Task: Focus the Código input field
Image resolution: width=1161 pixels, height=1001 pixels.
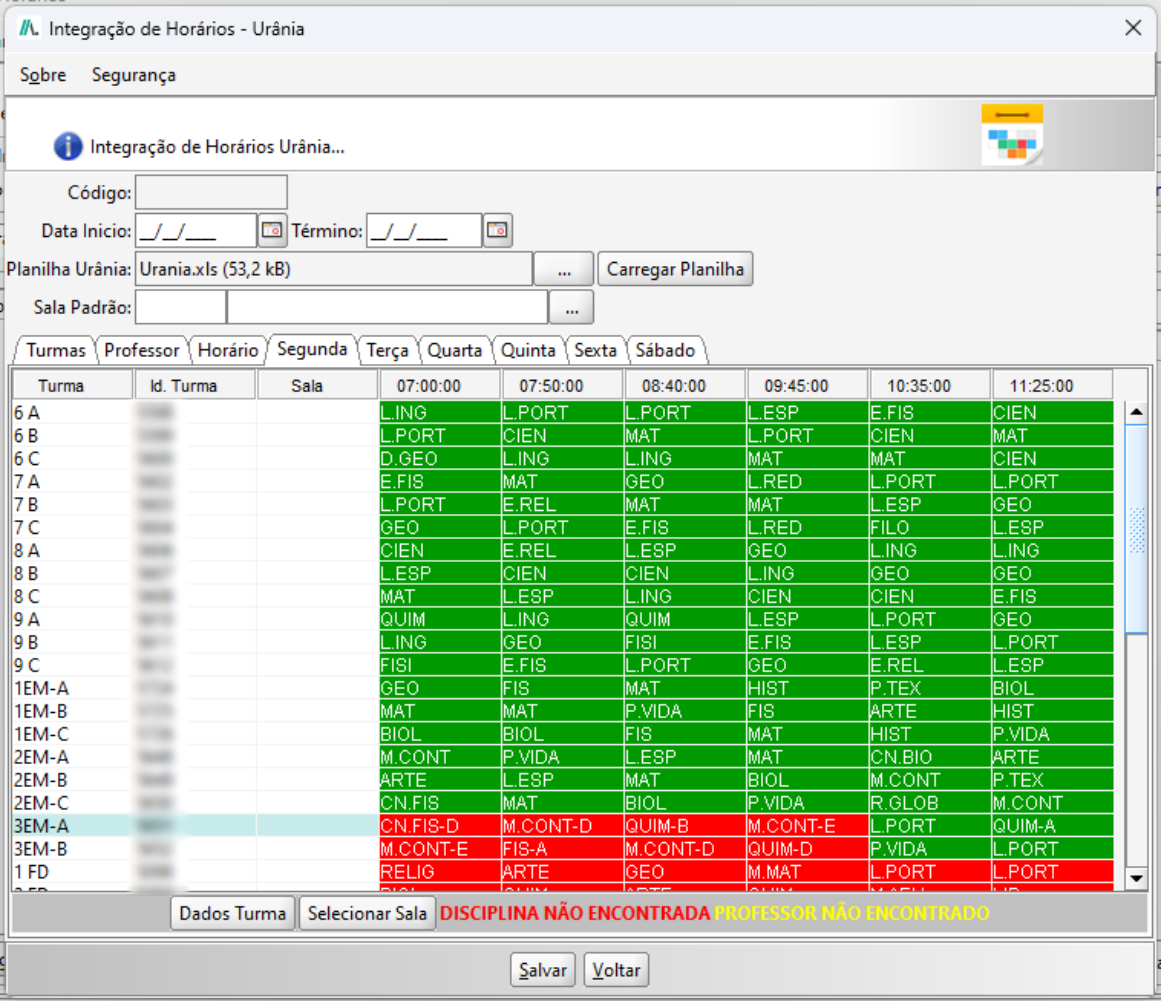Action: (x=211, y=192)
